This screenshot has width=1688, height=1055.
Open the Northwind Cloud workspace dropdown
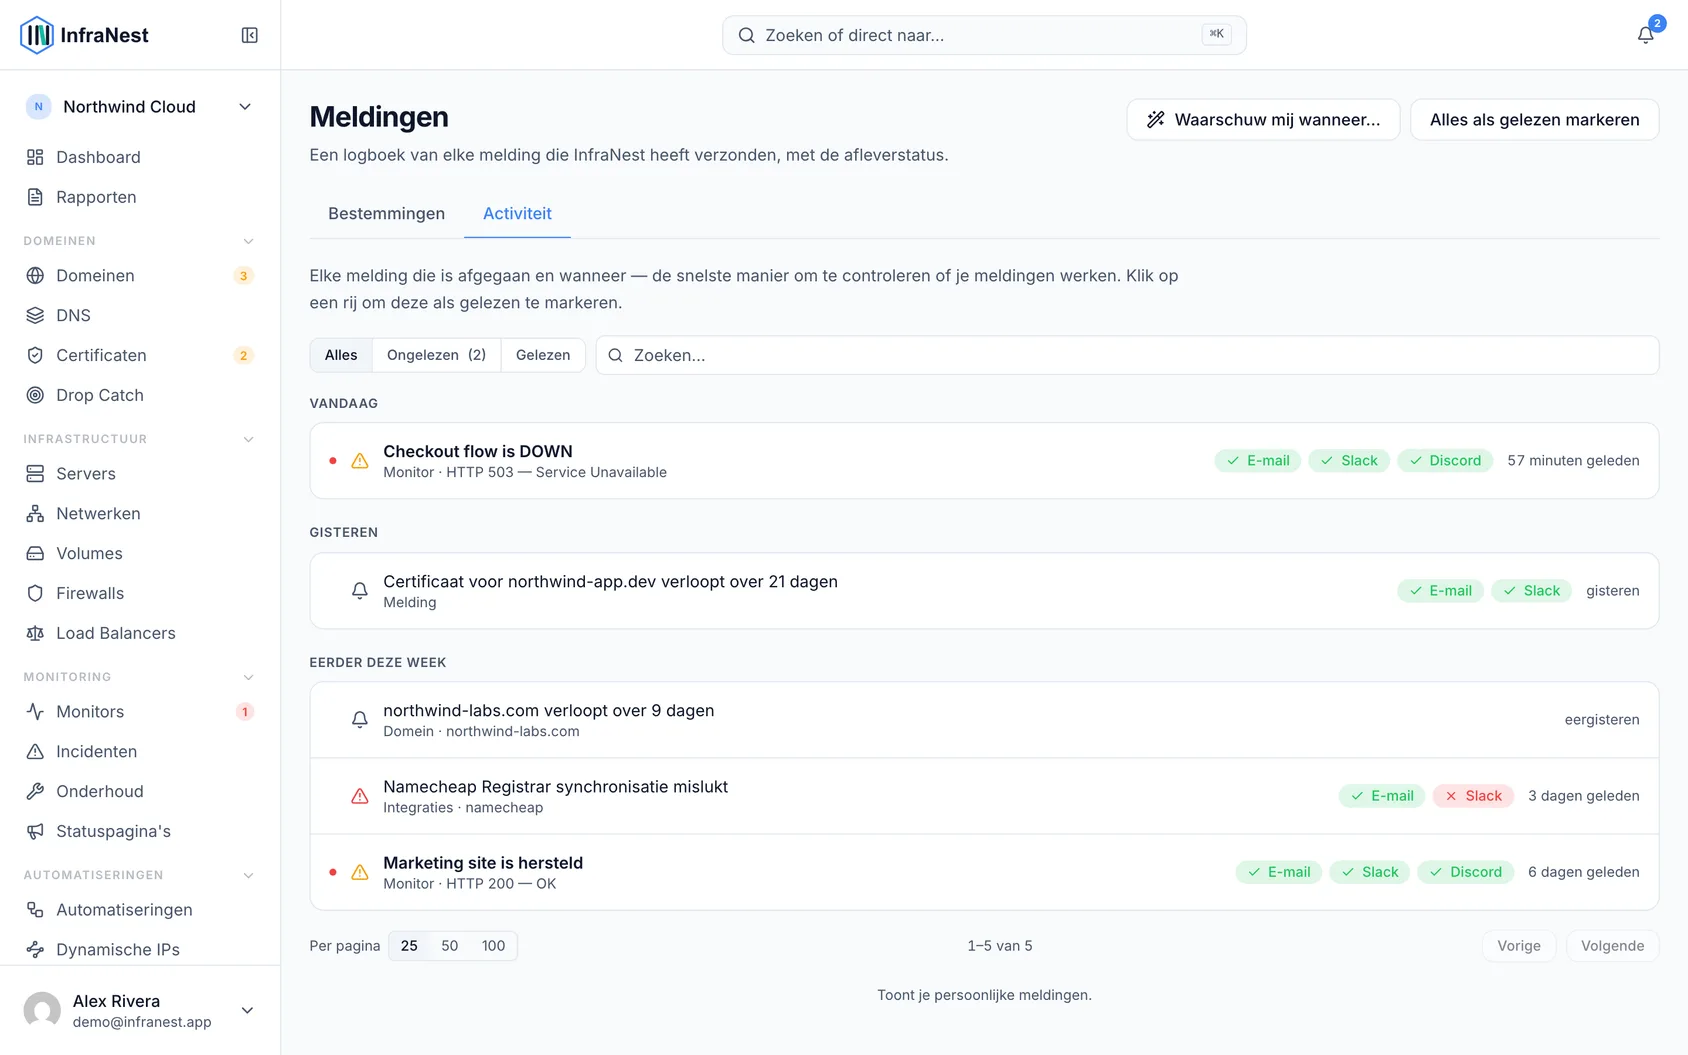coord(140,107)
